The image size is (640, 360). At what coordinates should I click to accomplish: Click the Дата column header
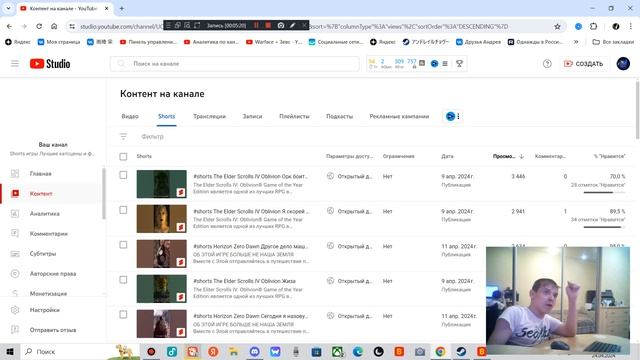pos(447,156)
